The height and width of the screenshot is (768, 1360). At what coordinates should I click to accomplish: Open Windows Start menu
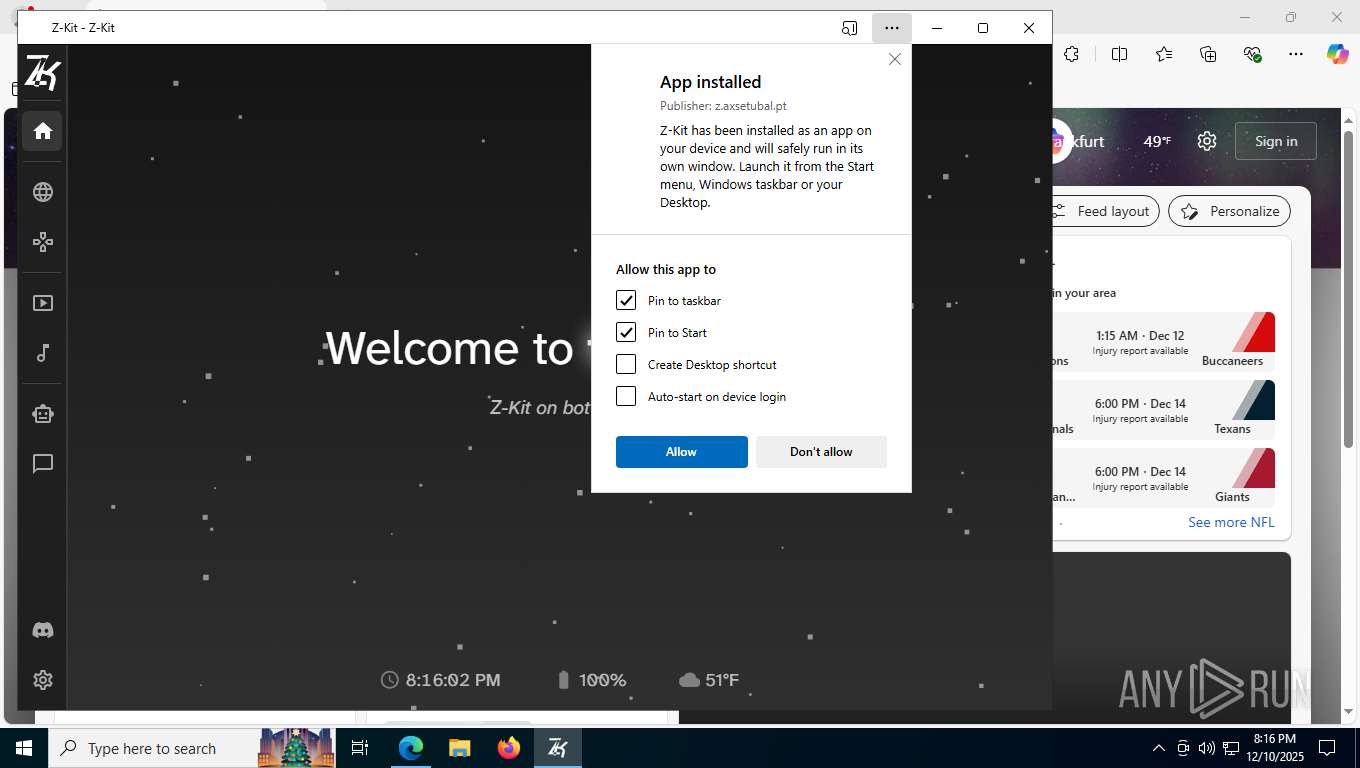24,748
